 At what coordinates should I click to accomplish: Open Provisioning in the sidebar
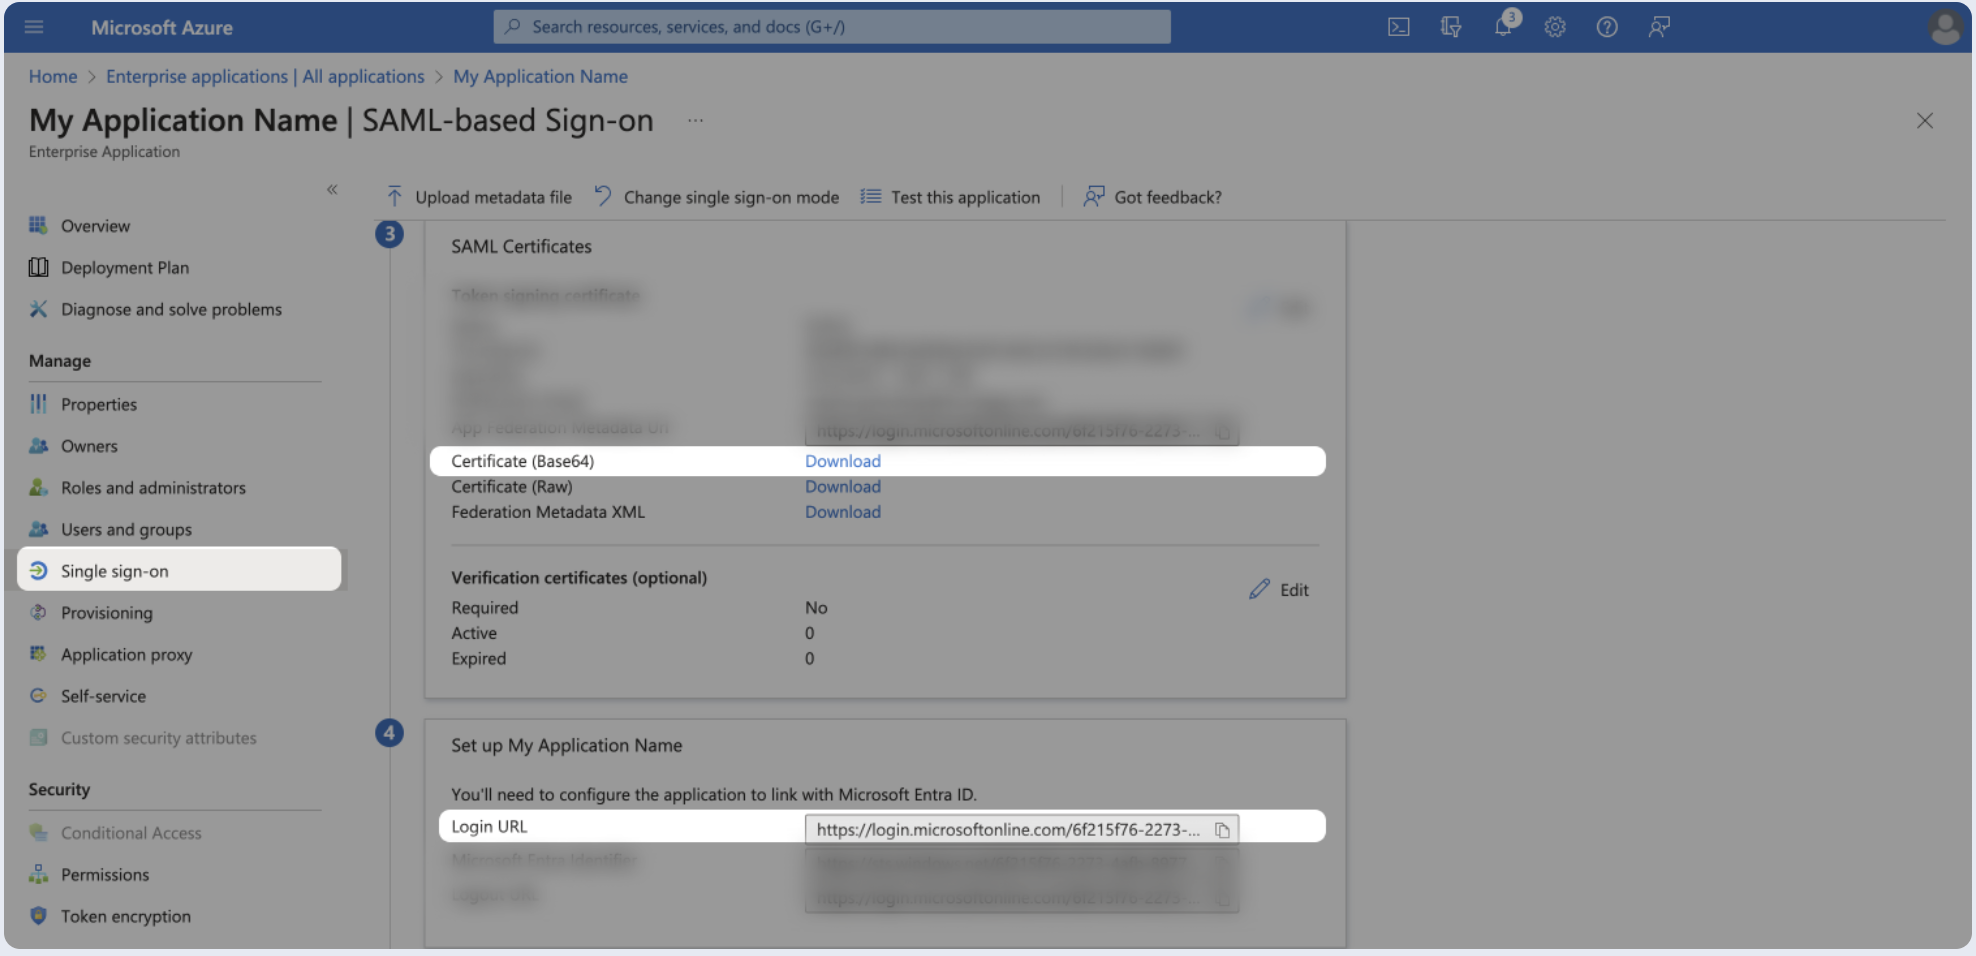click(106, 613)
